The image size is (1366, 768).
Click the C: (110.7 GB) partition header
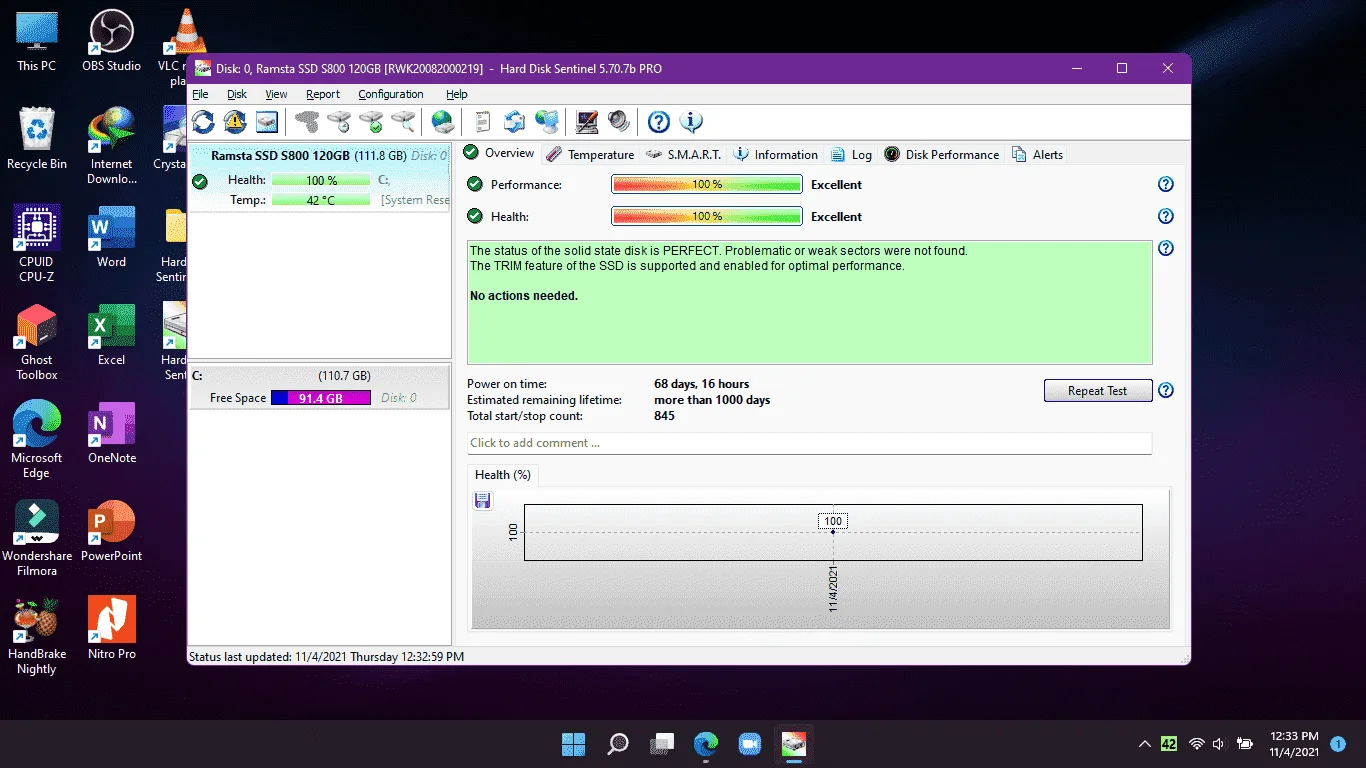319,375
